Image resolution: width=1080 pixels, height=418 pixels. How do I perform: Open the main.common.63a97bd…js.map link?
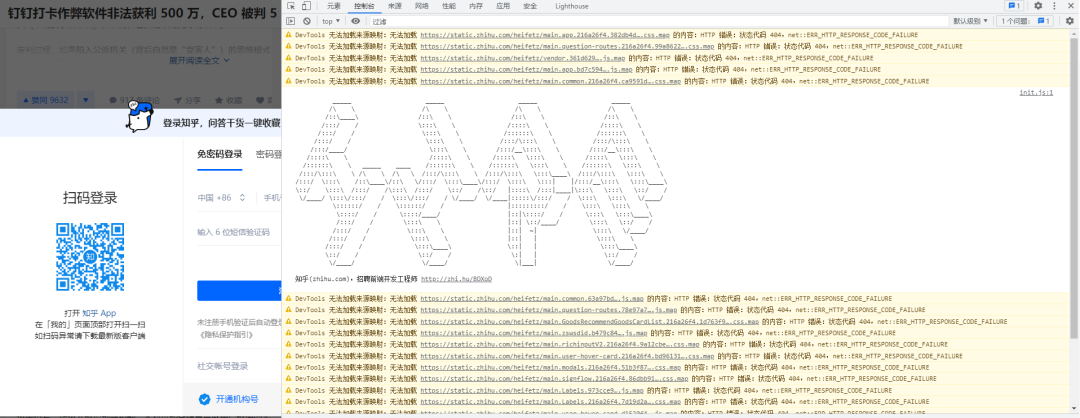pyautogui.click(x=532, y=299)
